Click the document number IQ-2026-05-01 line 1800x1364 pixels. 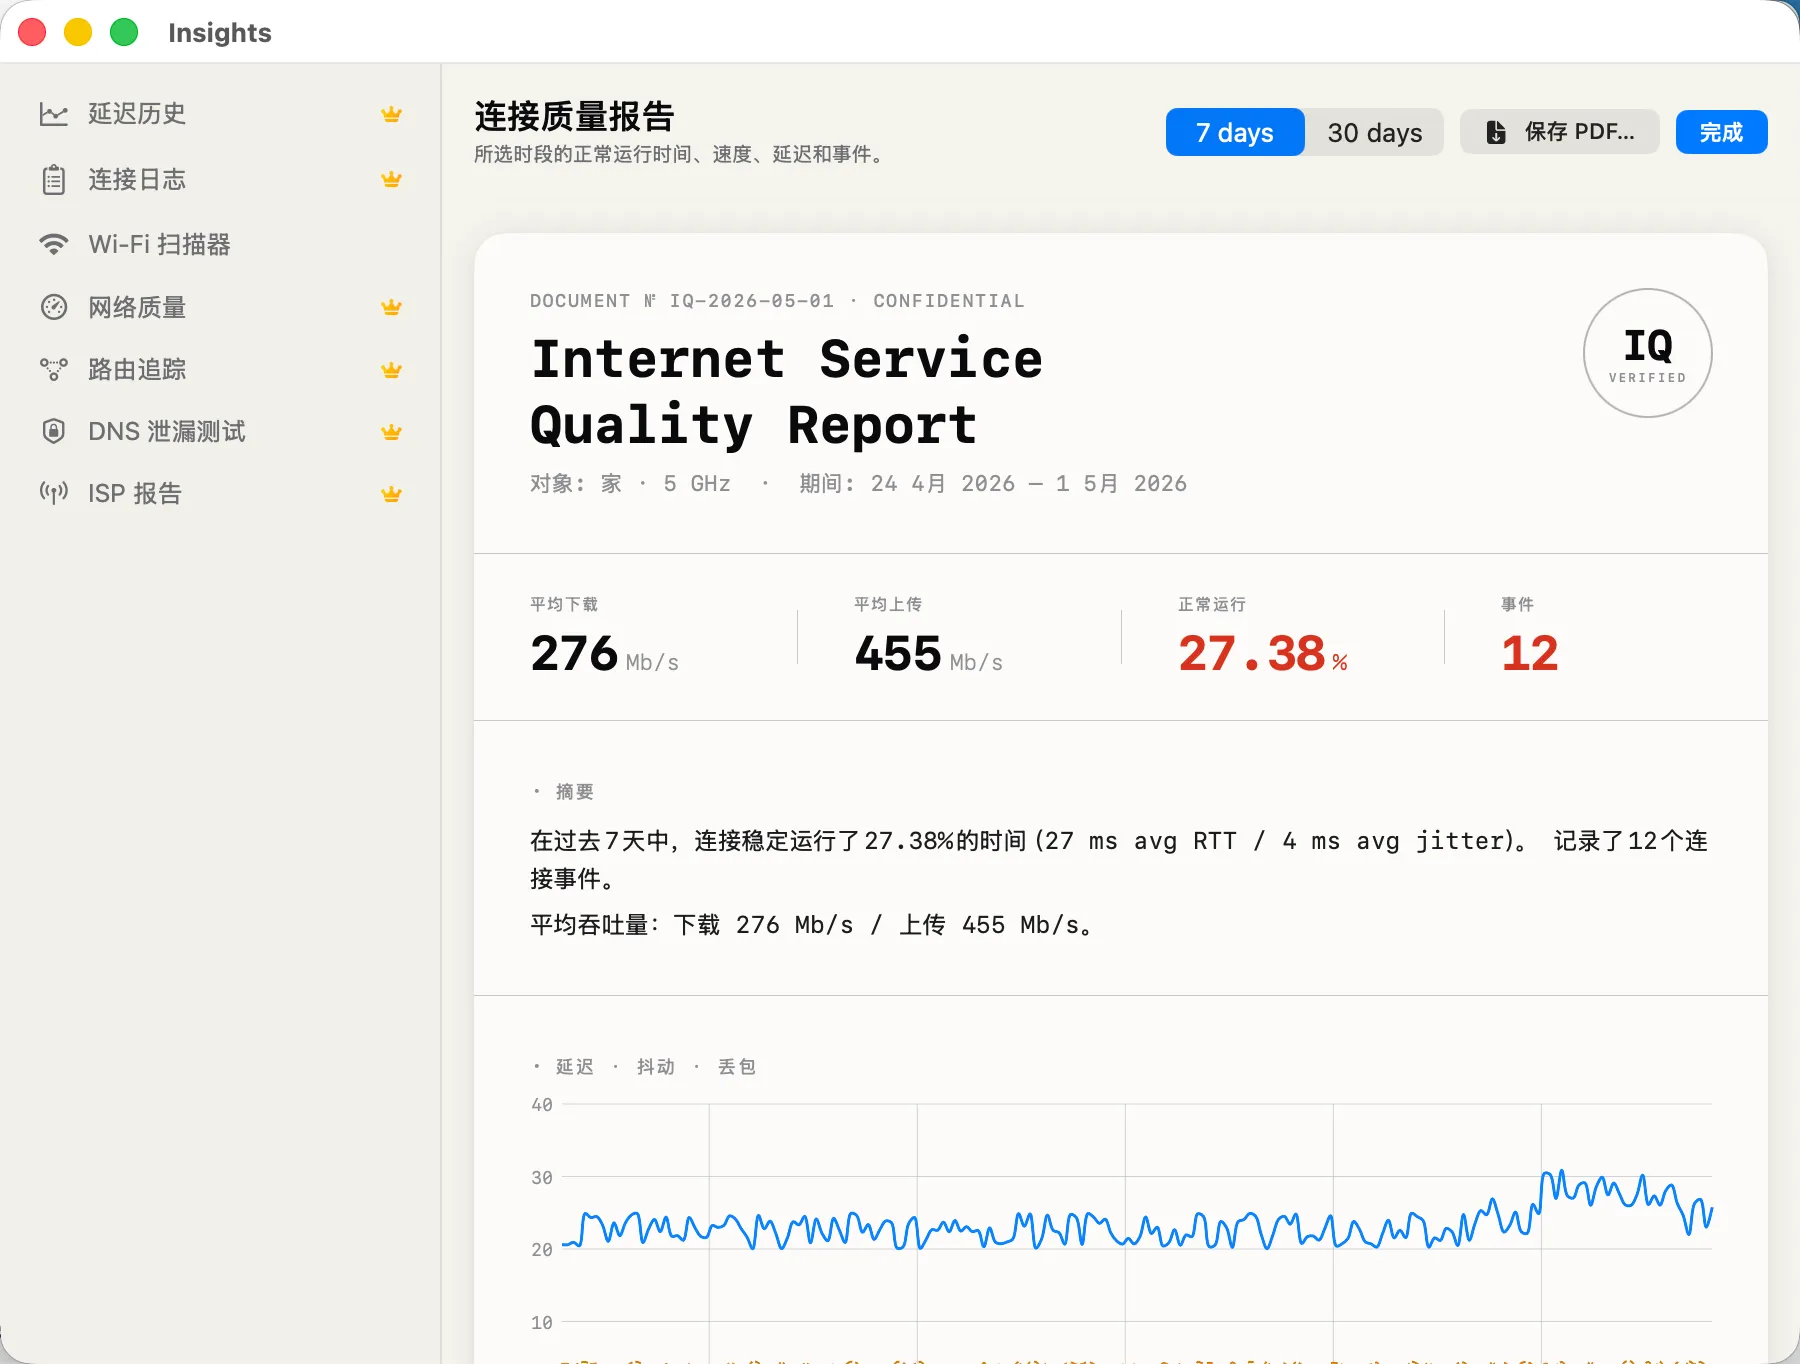(x=777, y=301)
